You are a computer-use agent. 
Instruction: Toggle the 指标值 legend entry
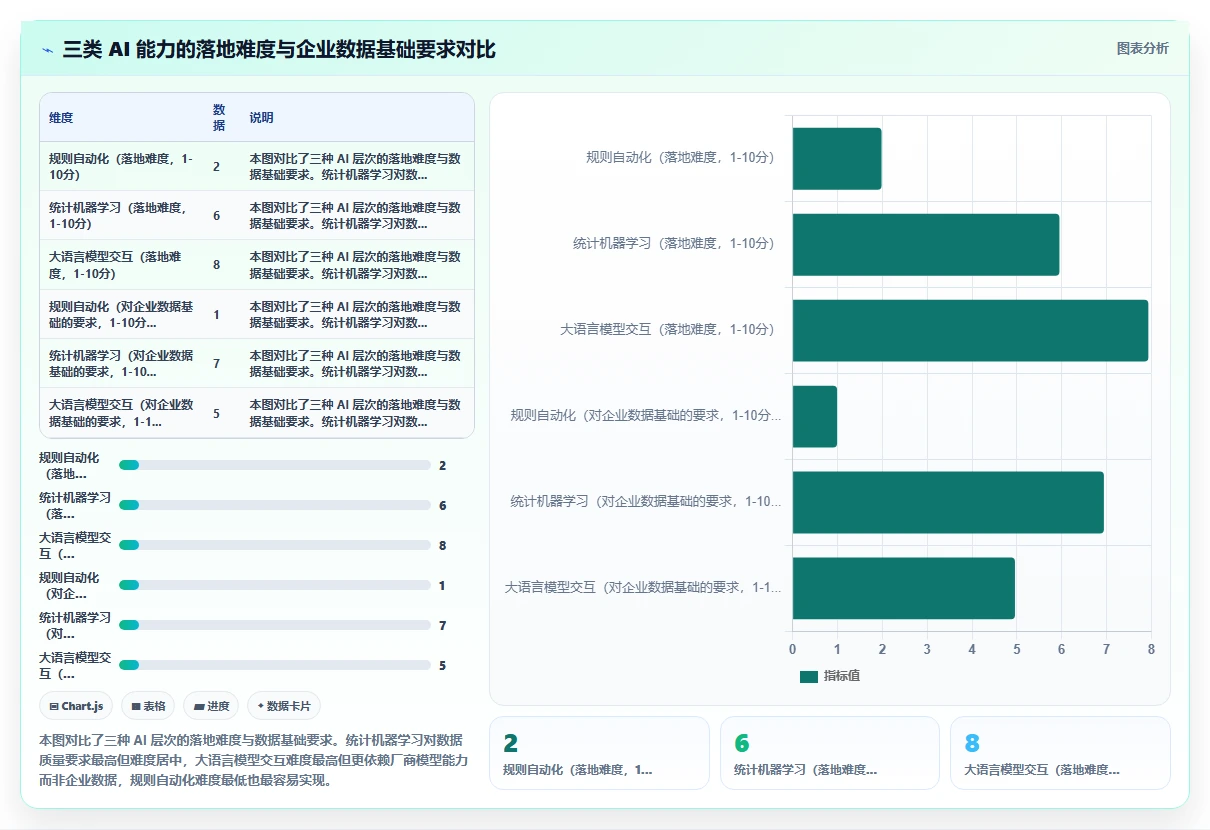click(830, 676)
